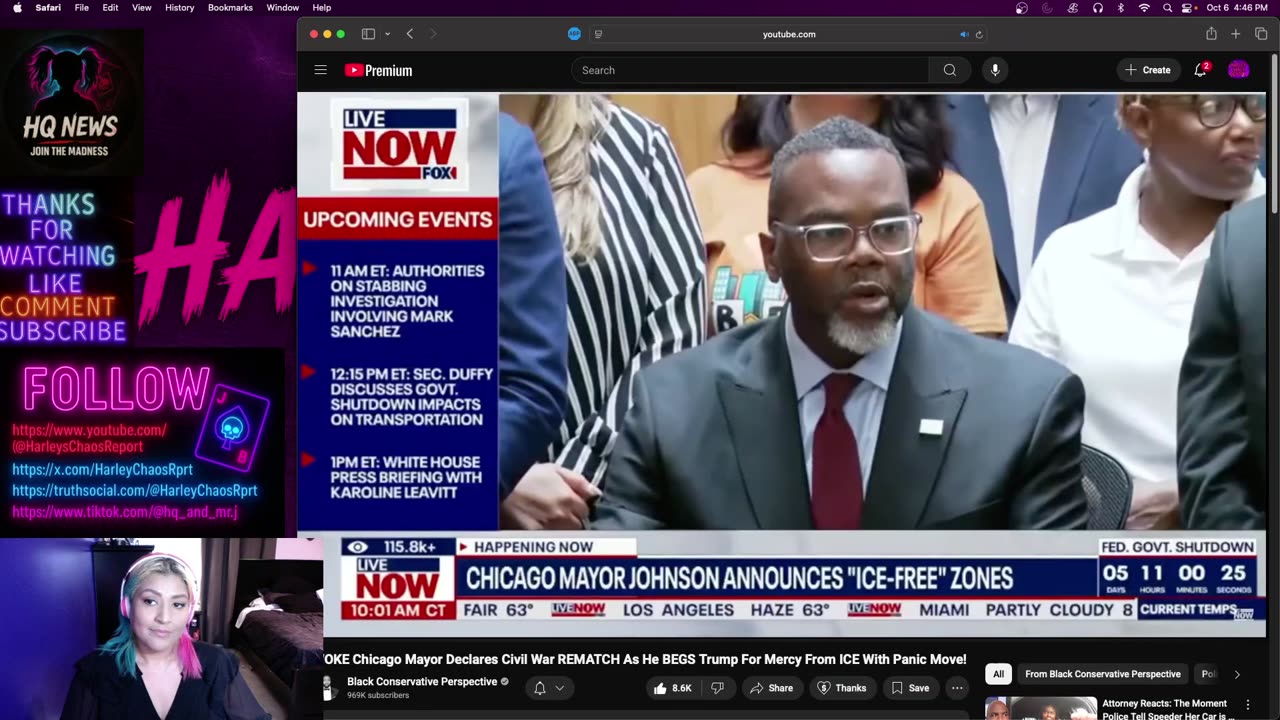This screenshot has height=720, width=1280.
Task: Mute this tab's audio speaker icon
Action: [x=964, y=34]
